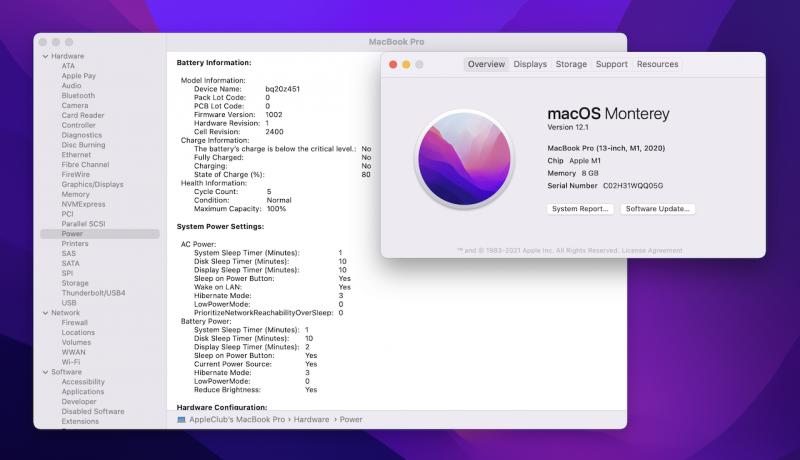Select Controller in the sidebar
The height and width of the screenshot is (460, 800).
pyautogui.click(x=79, y=125)
